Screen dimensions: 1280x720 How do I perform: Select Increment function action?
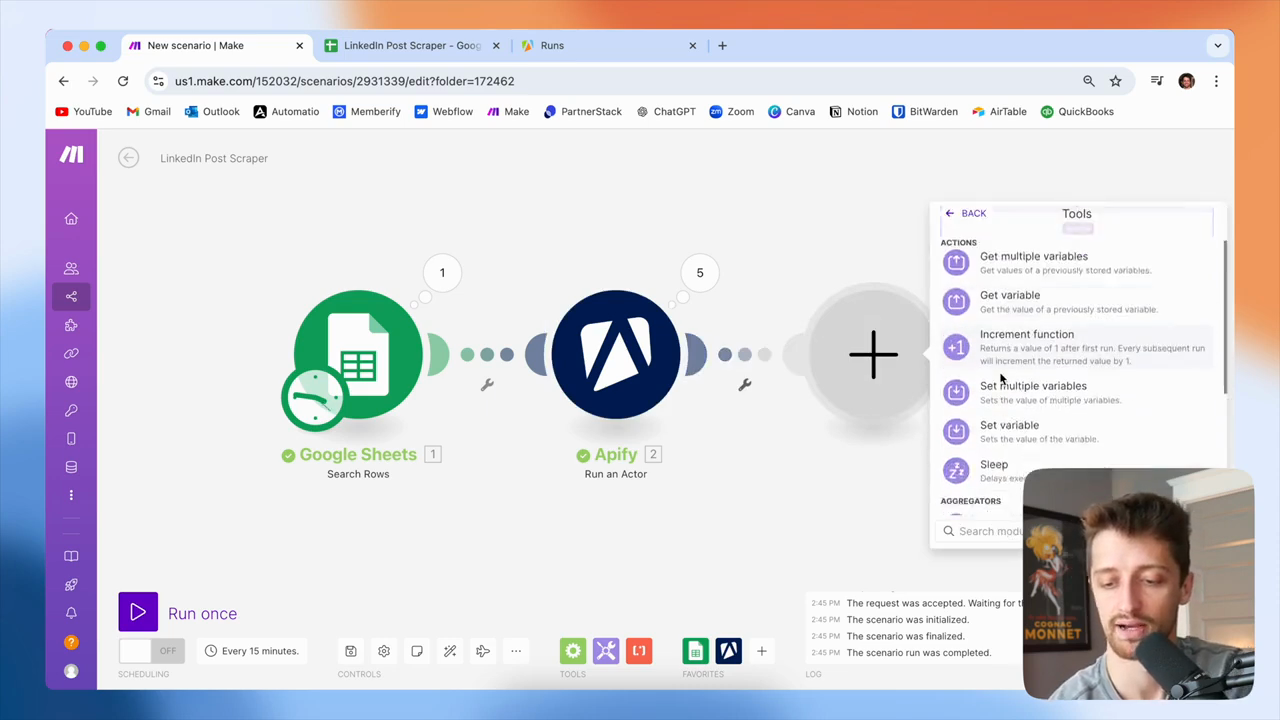point(1076,347)
